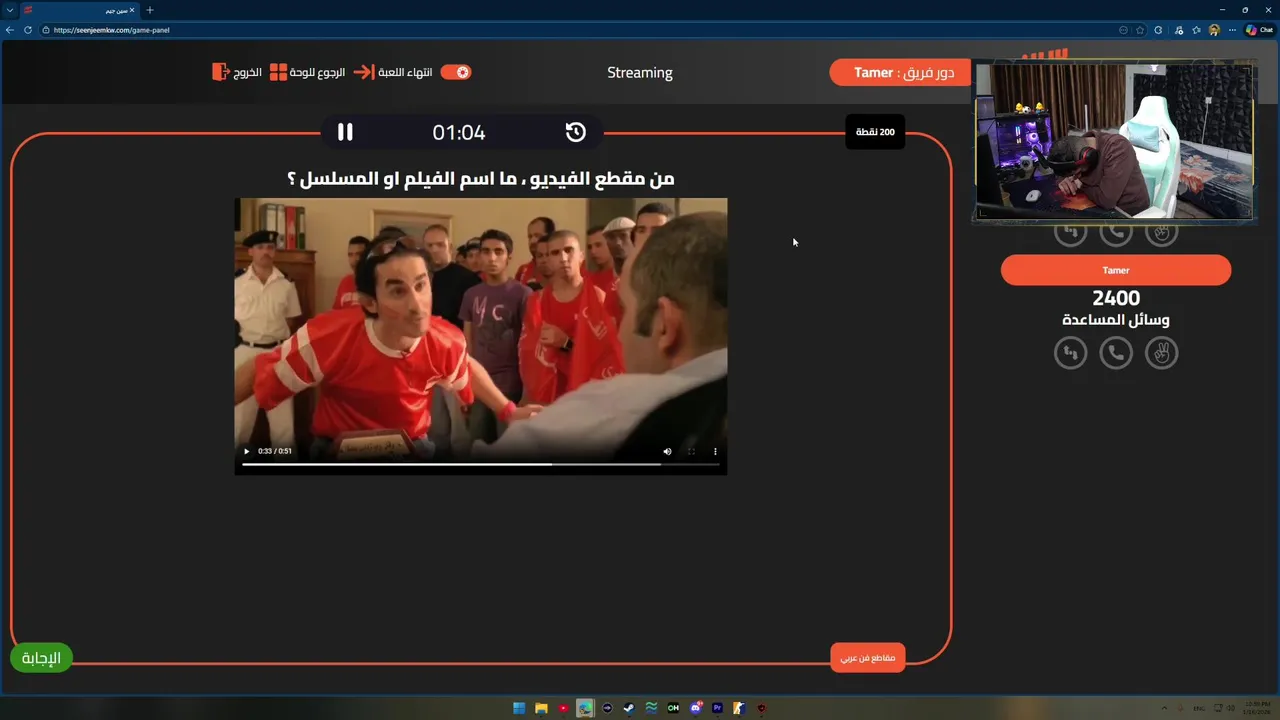Open the video player's fullscreen mode

[691, 451]
